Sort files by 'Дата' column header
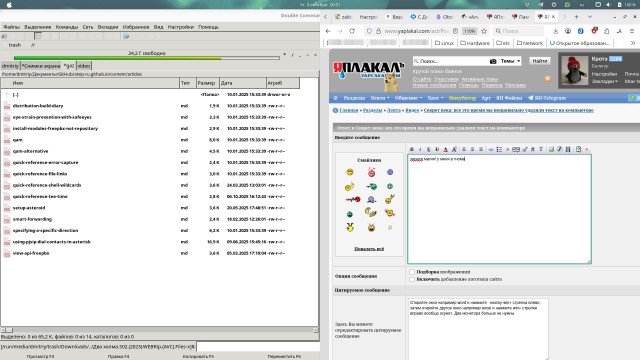Screen dimensions: 640x360 coord(243,83)
